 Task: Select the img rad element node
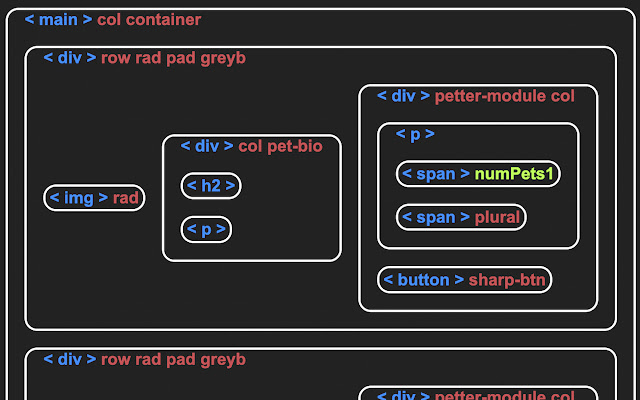94,198
